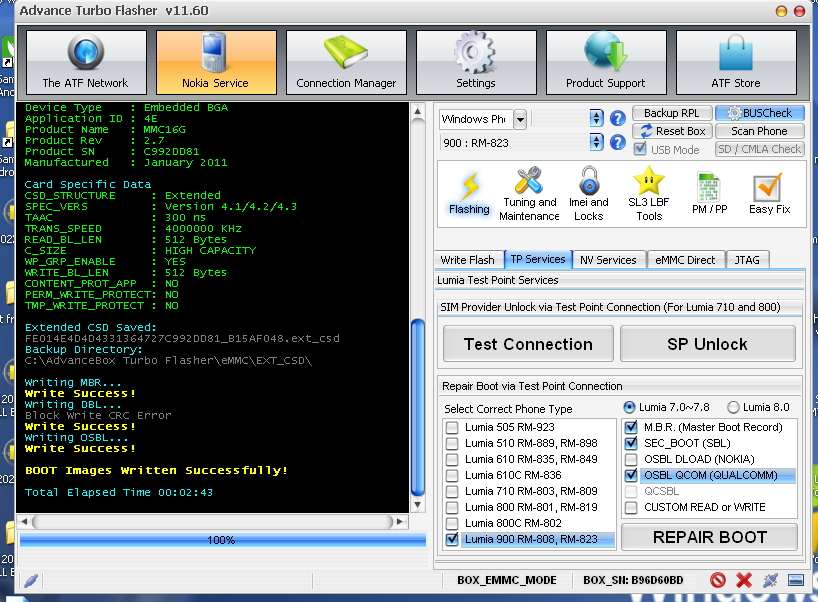Expand the Windows Phone platform dropdown
Image resolution: width=818 pixels, height=602 pixels.
pyautogui.click(x=520, y=119)
